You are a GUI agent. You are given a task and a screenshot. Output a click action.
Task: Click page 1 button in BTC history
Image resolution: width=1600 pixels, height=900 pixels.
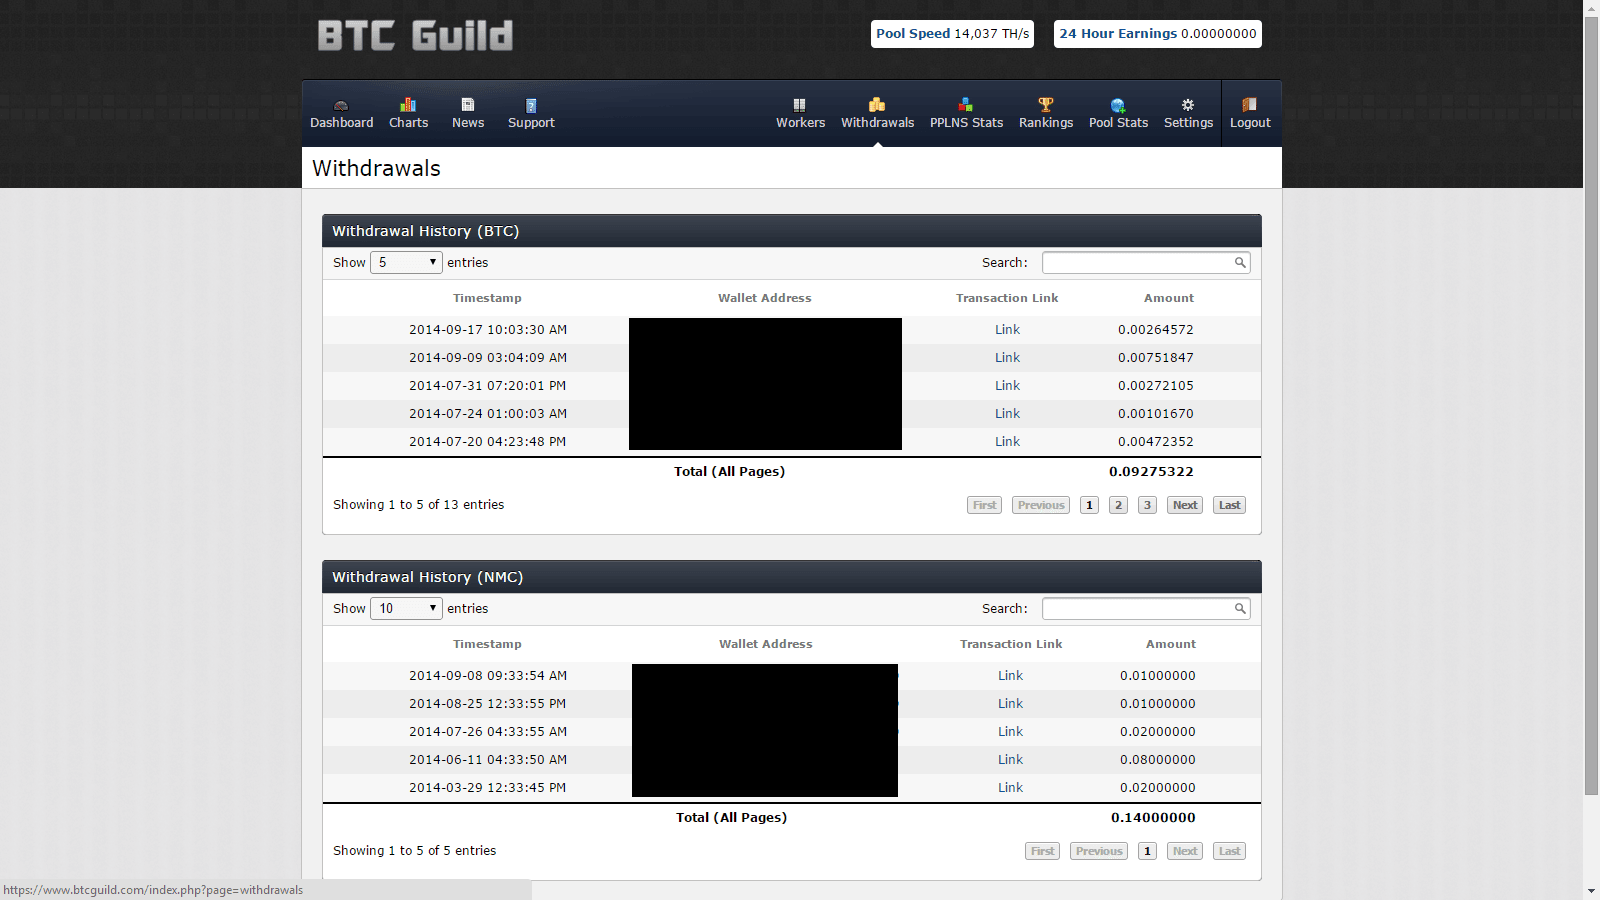[x=1089, y=505]
